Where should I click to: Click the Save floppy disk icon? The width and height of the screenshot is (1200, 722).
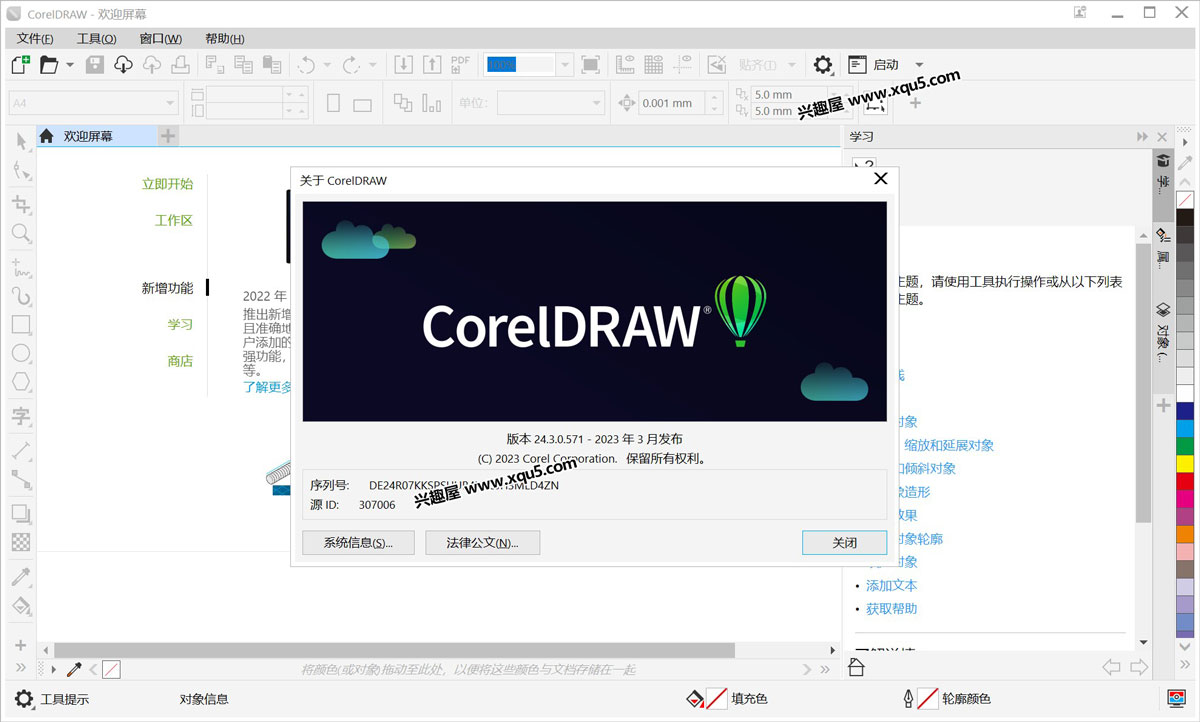coord(95,65)
